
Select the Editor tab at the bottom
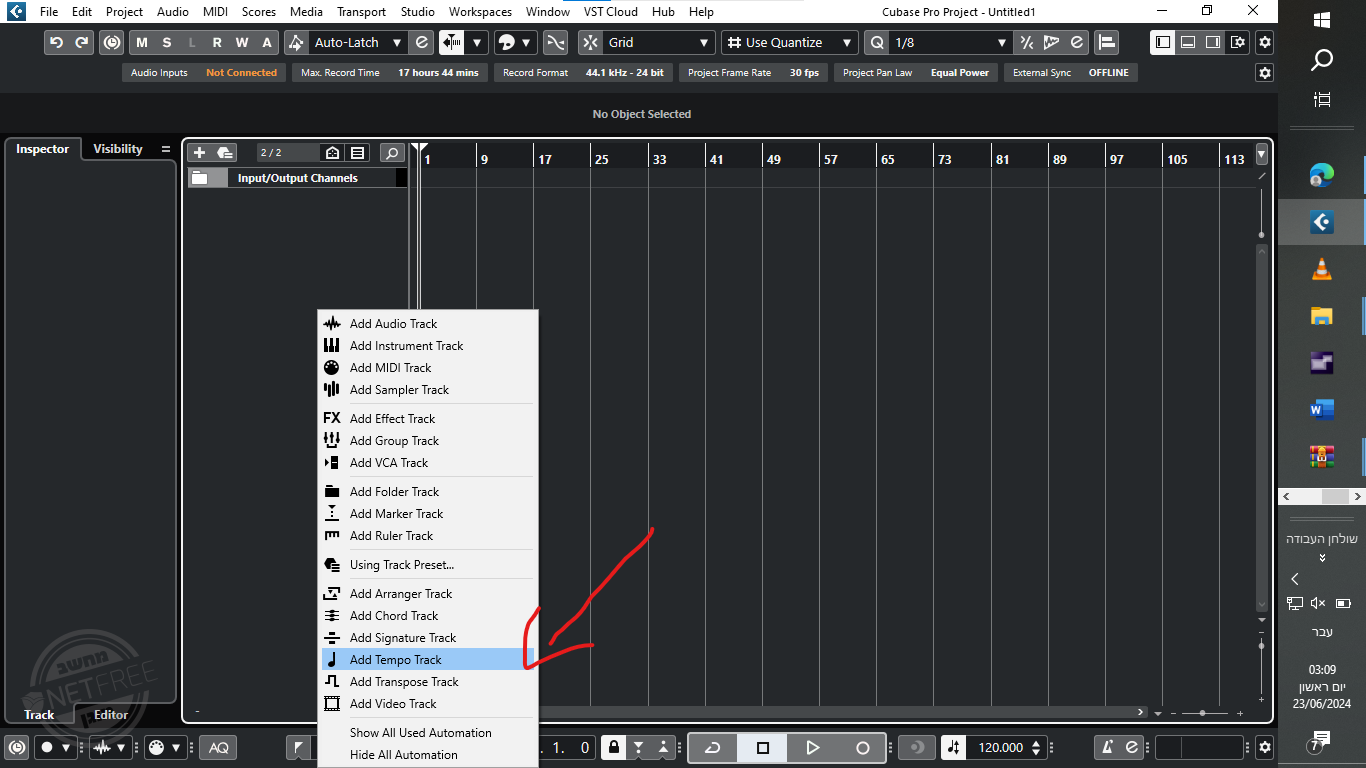point(111,715)
